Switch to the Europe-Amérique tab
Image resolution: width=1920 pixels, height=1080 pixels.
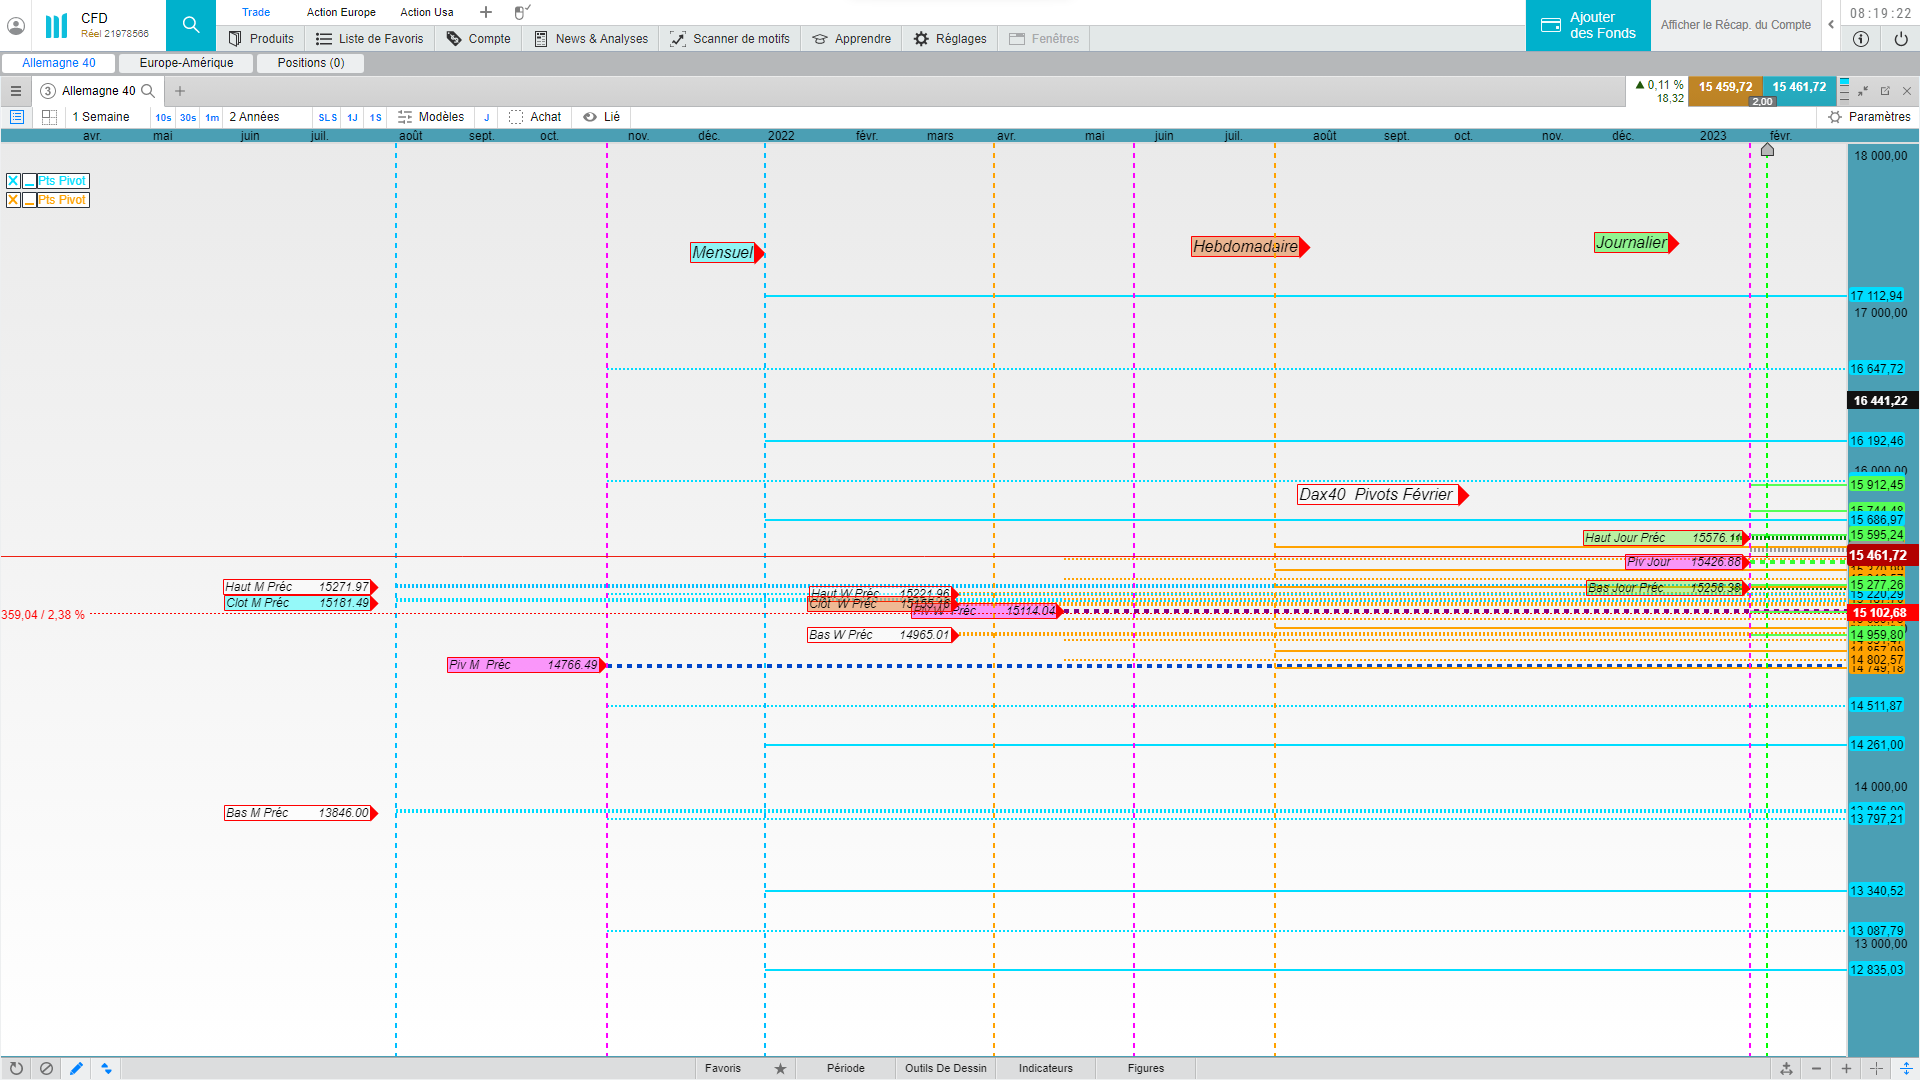coord(186,63)
